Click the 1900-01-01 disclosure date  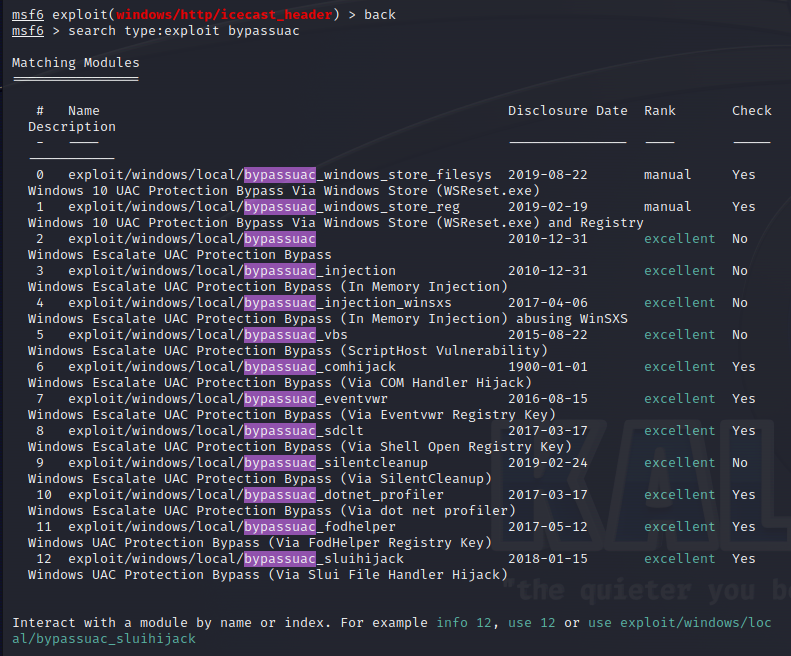[x=547, y=367]
